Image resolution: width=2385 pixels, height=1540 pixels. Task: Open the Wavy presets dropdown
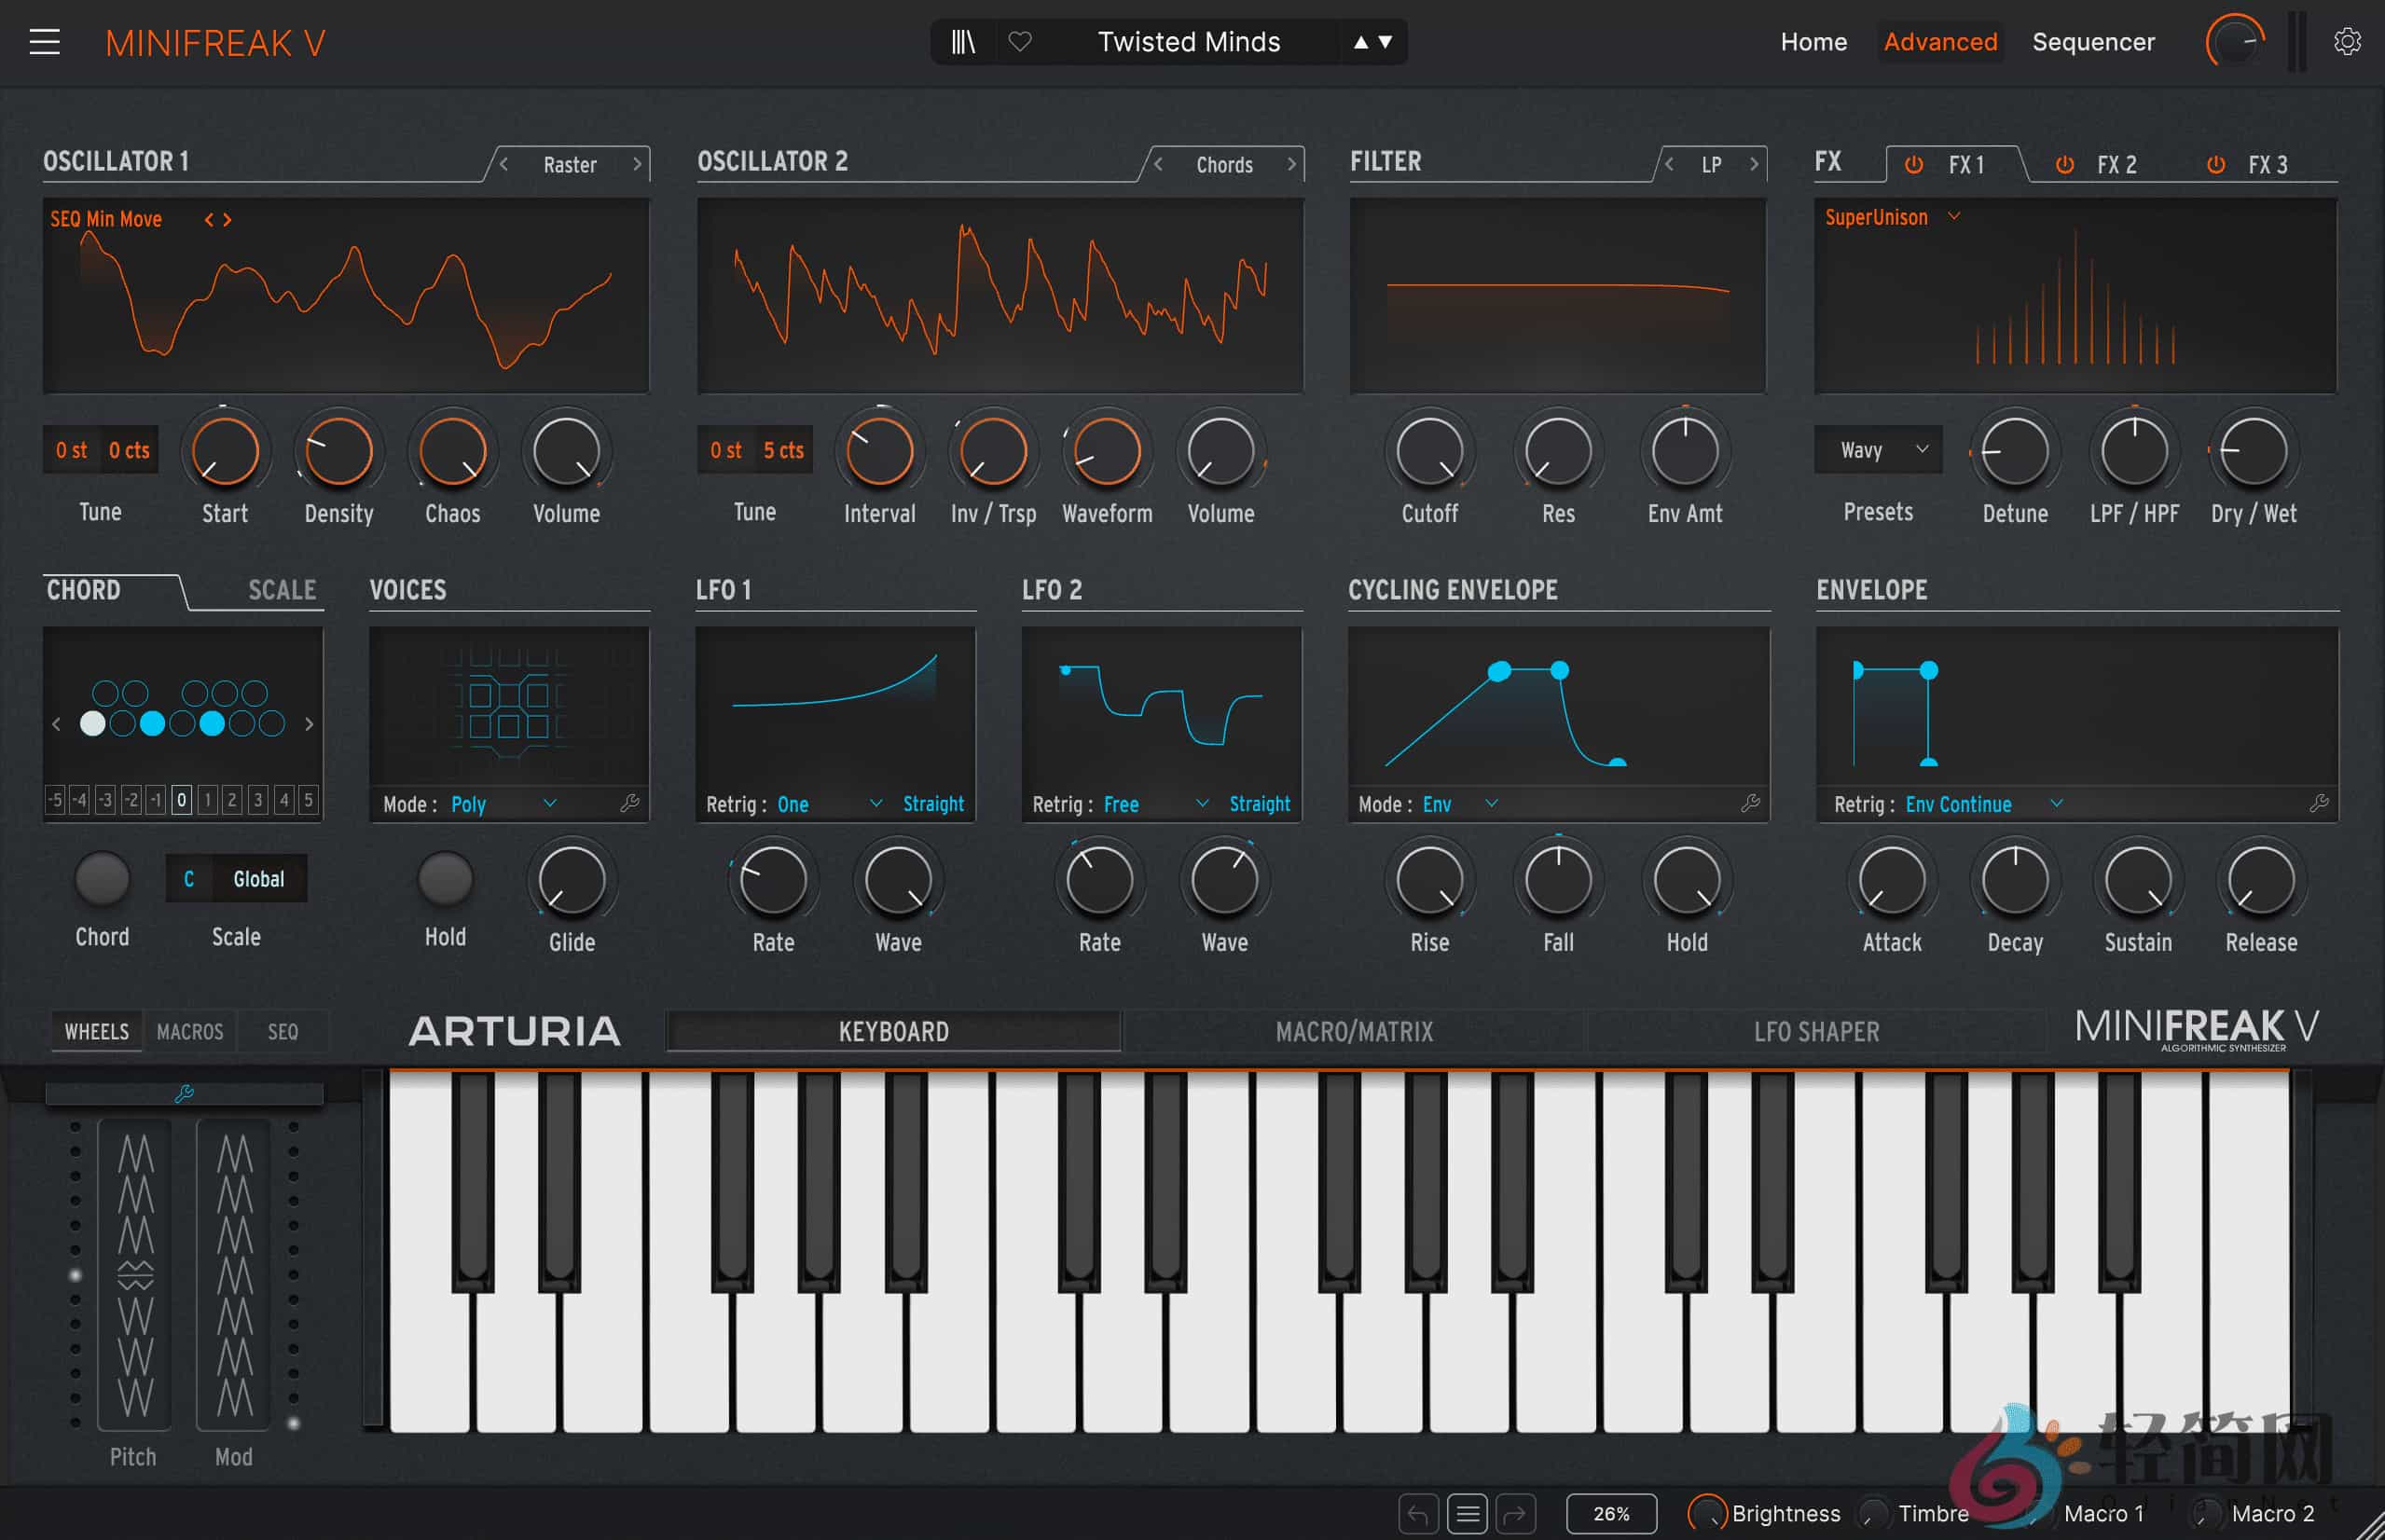[1878, 450]
